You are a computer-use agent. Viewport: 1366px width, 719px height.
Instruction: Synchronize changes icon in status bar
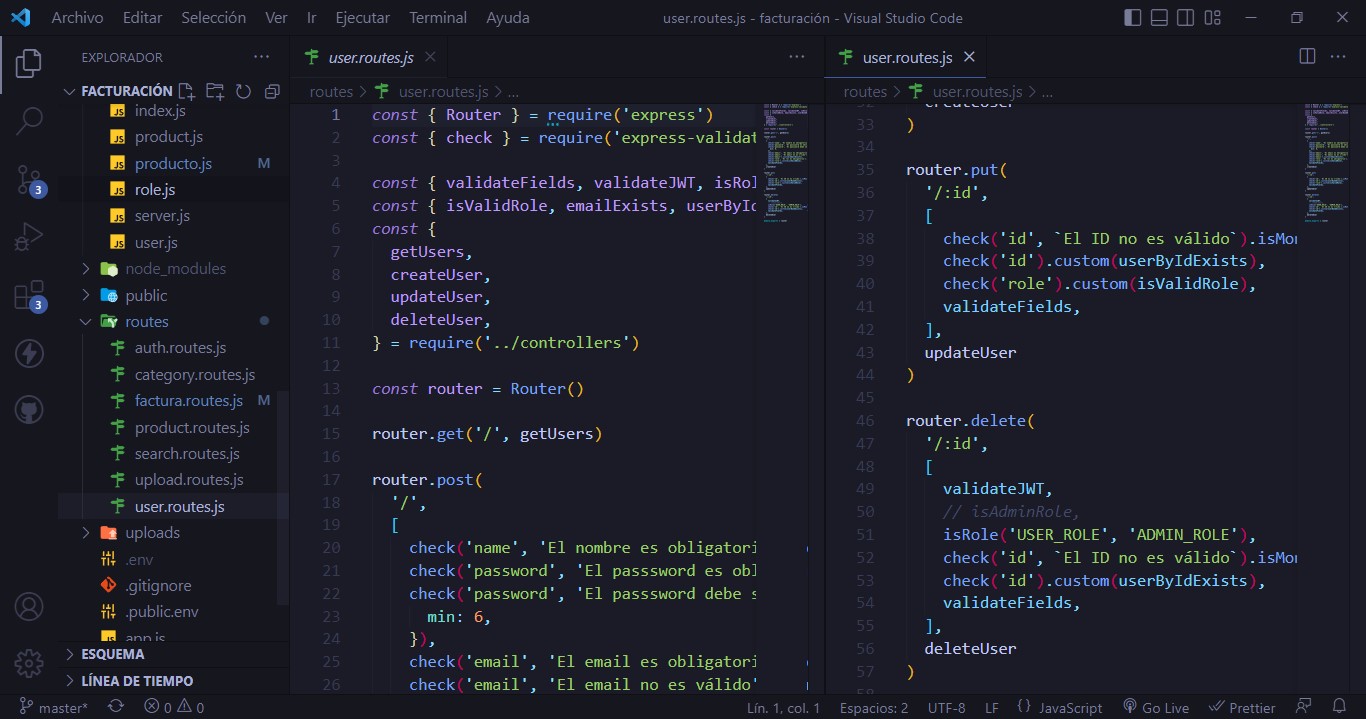(x=116, y=707)
